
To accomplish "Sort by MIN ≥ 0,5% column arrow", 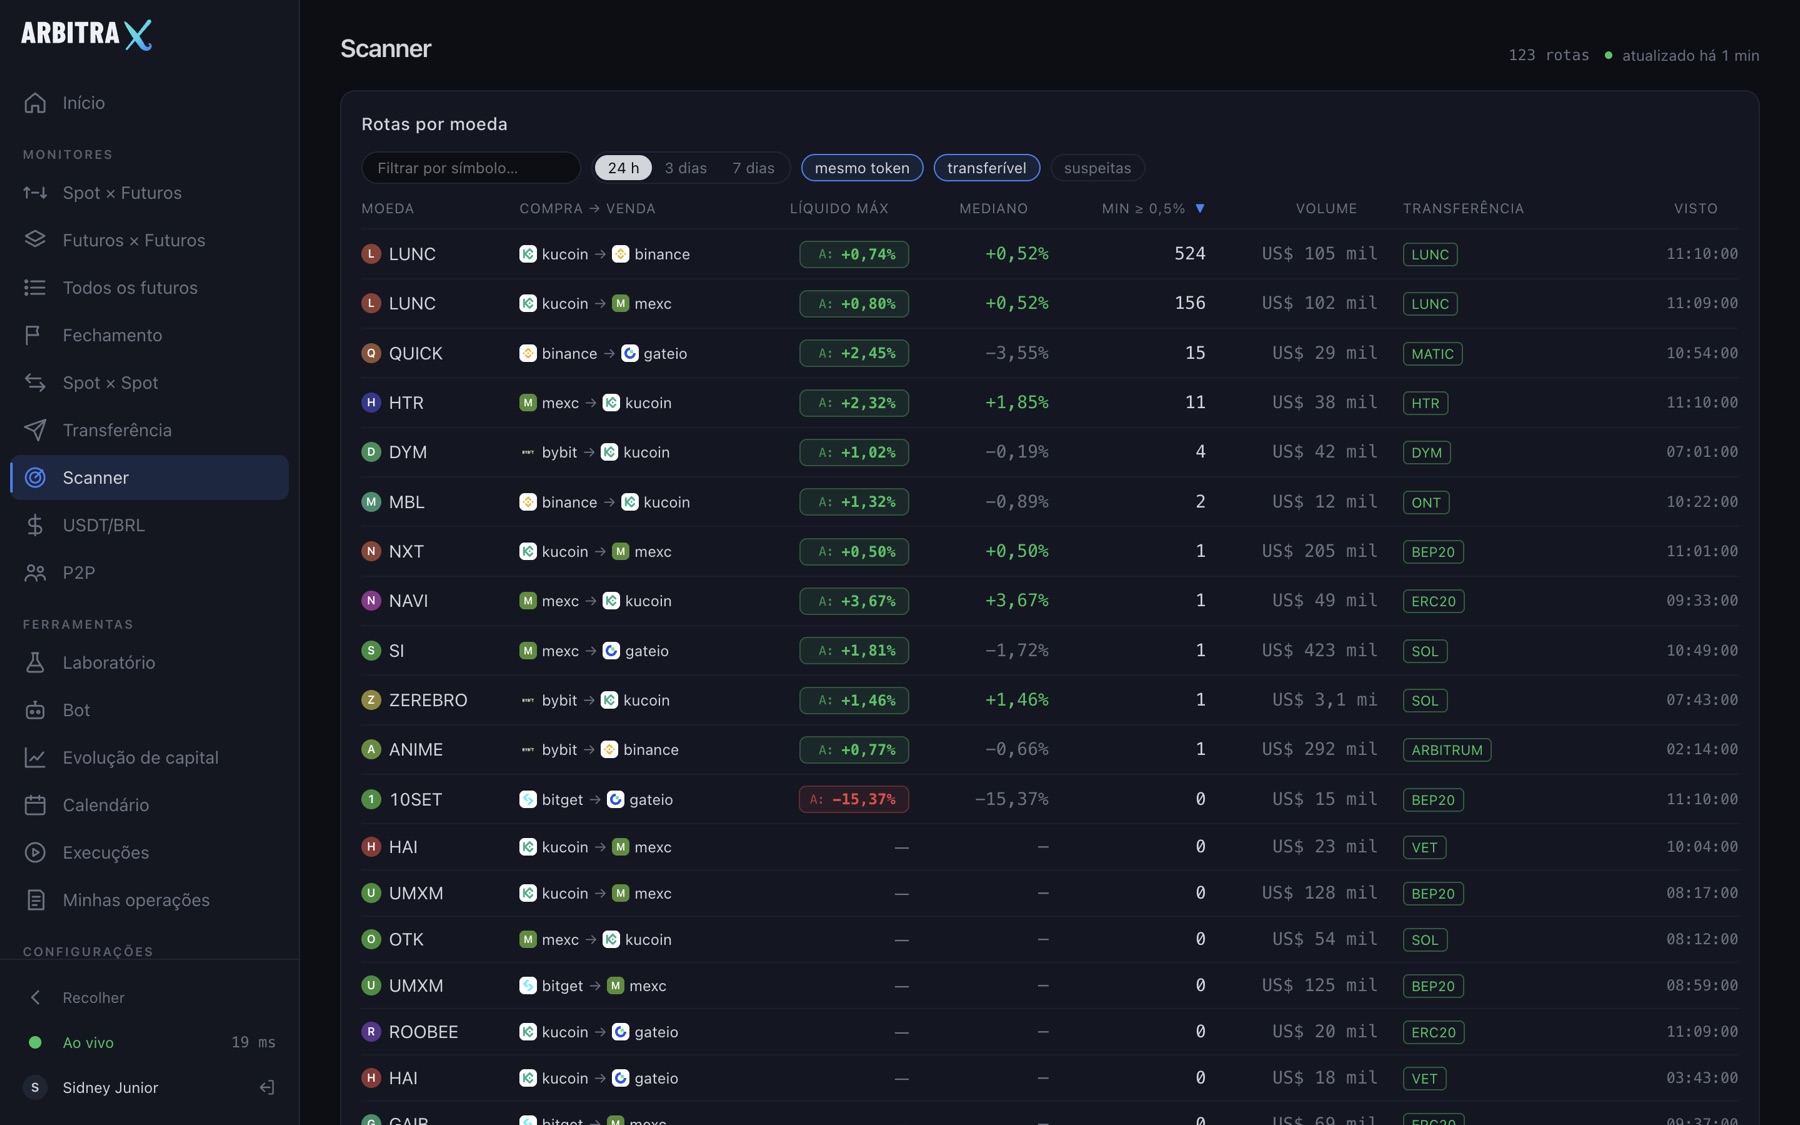I will click(x=1200, y=208).
